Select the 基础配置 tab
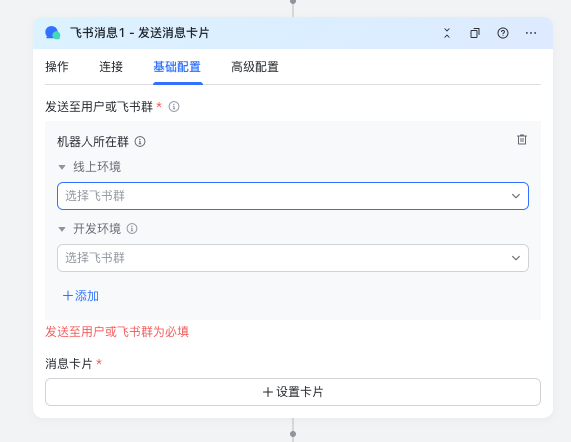The image size is (571, 442). point(177,67)
